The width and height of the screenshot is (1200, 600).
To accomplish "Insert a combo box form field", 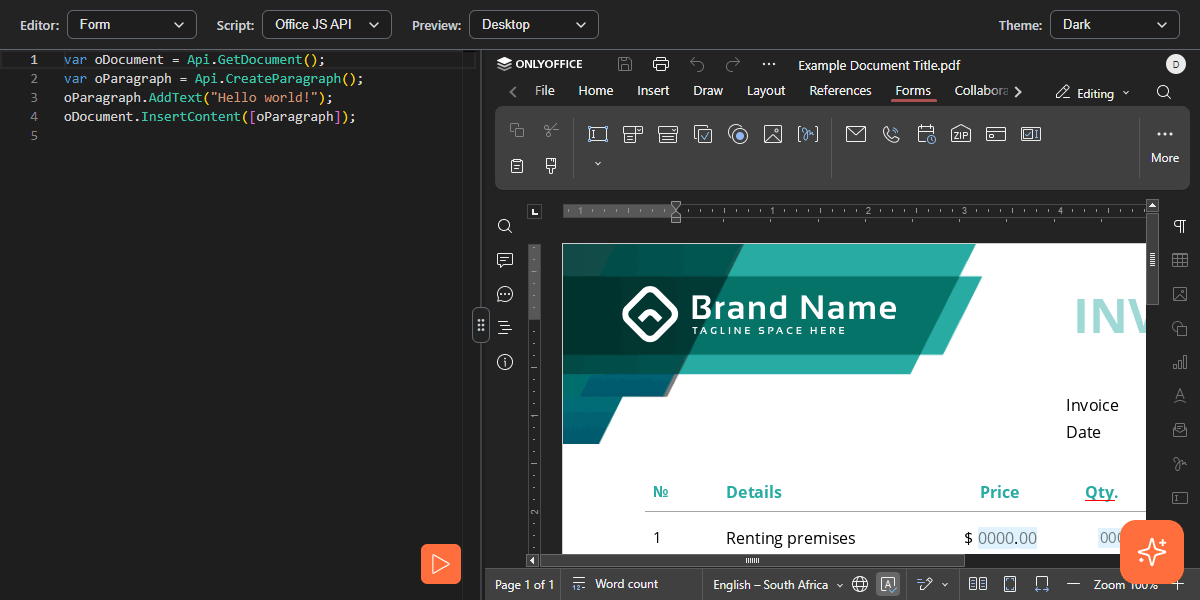I will coord(633,134).
